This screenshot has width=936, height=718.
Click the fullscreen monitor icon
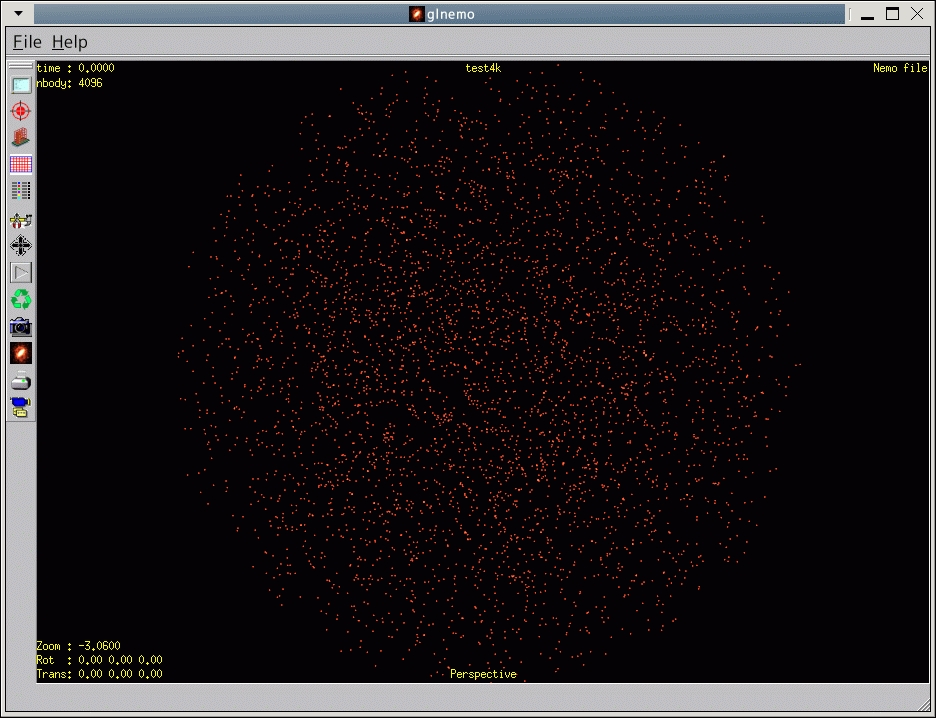tap(21, 85)
